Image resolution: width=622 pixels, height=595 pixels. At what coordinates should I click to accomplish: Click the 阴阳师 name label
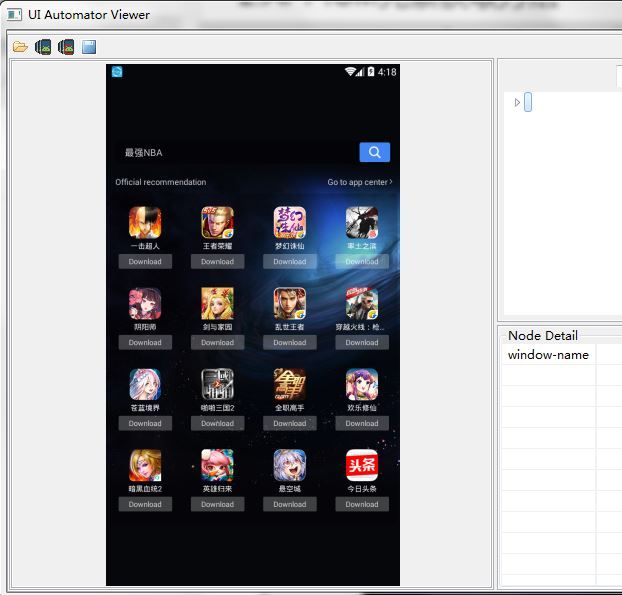coord(145,327)
